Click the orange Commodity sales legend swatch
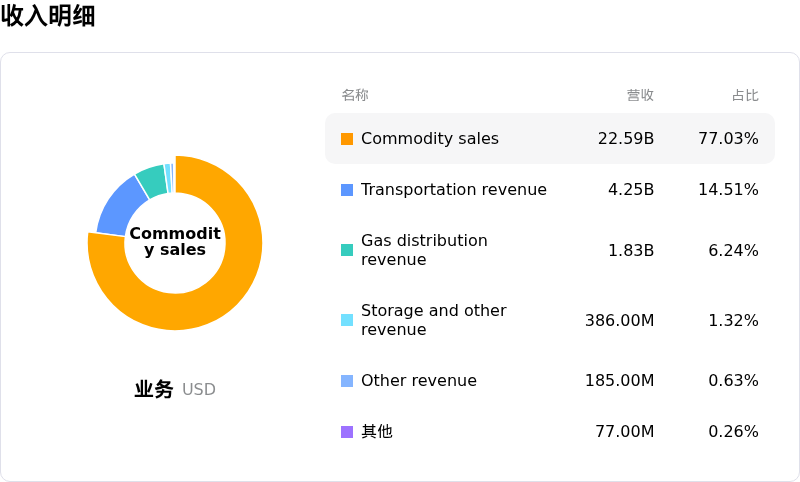The height and width of the screenshot is (482, 800). [347, 139]
